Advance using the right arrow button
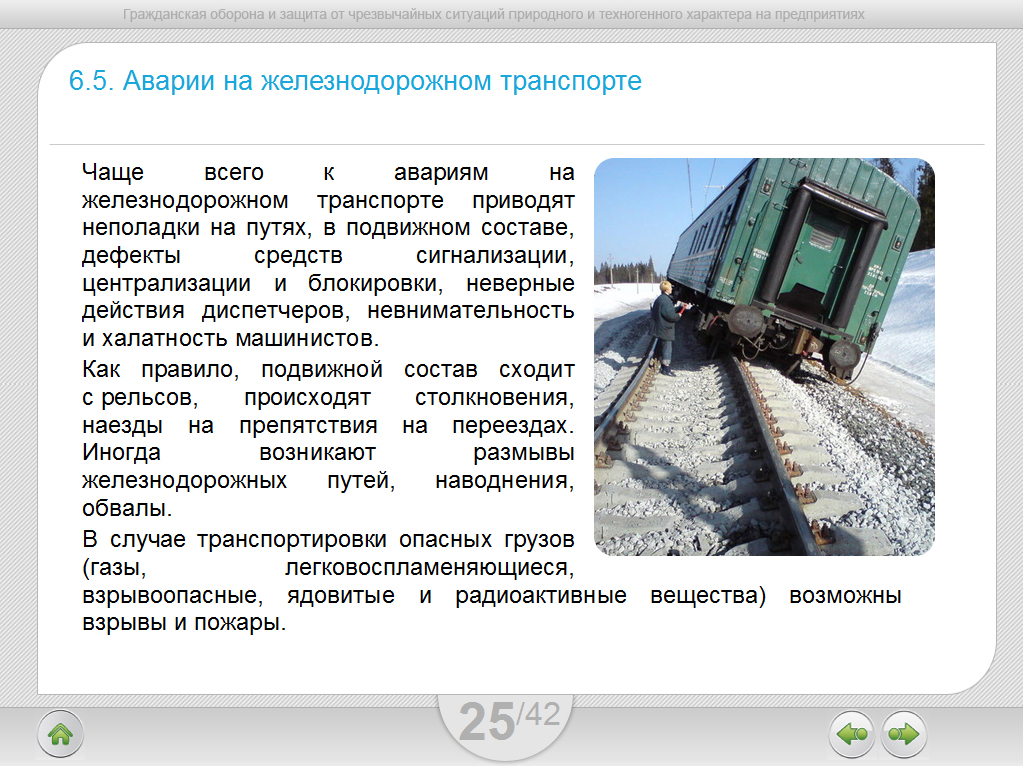1023x766 pixels. tap(903, 735)
